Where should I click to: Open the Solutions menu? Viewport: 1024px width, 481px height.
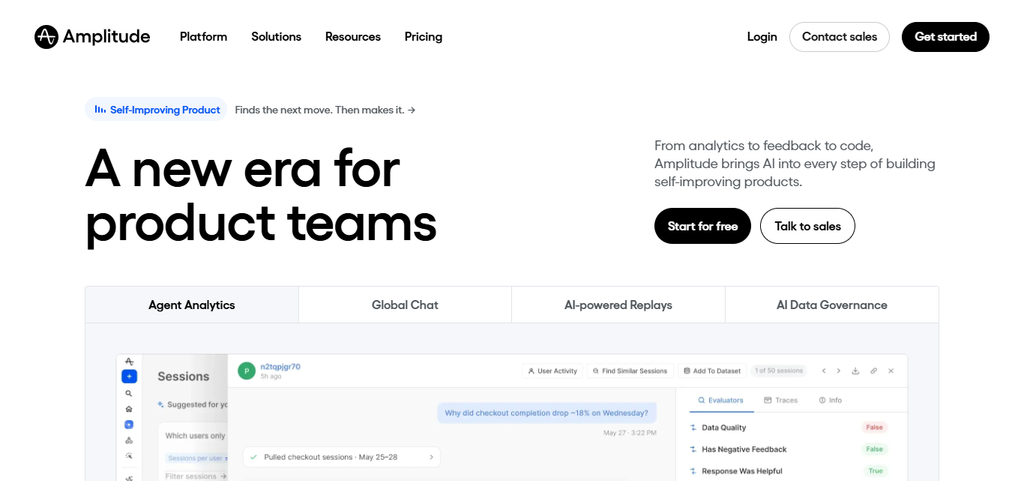276,37
